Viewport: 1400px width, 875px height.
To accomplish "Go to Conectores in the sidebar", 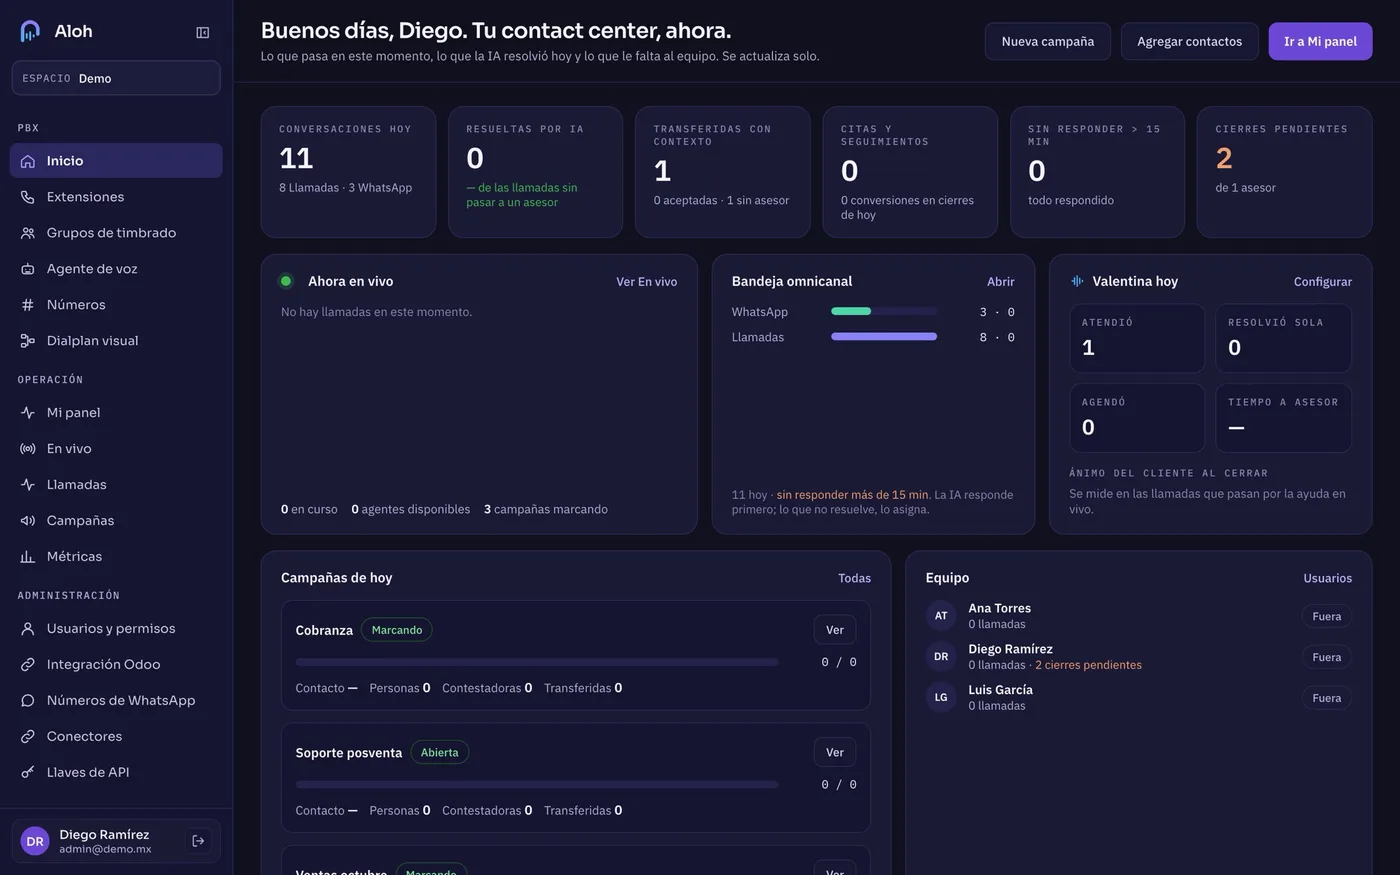I will pyautogui.click(x=116, y=737).
